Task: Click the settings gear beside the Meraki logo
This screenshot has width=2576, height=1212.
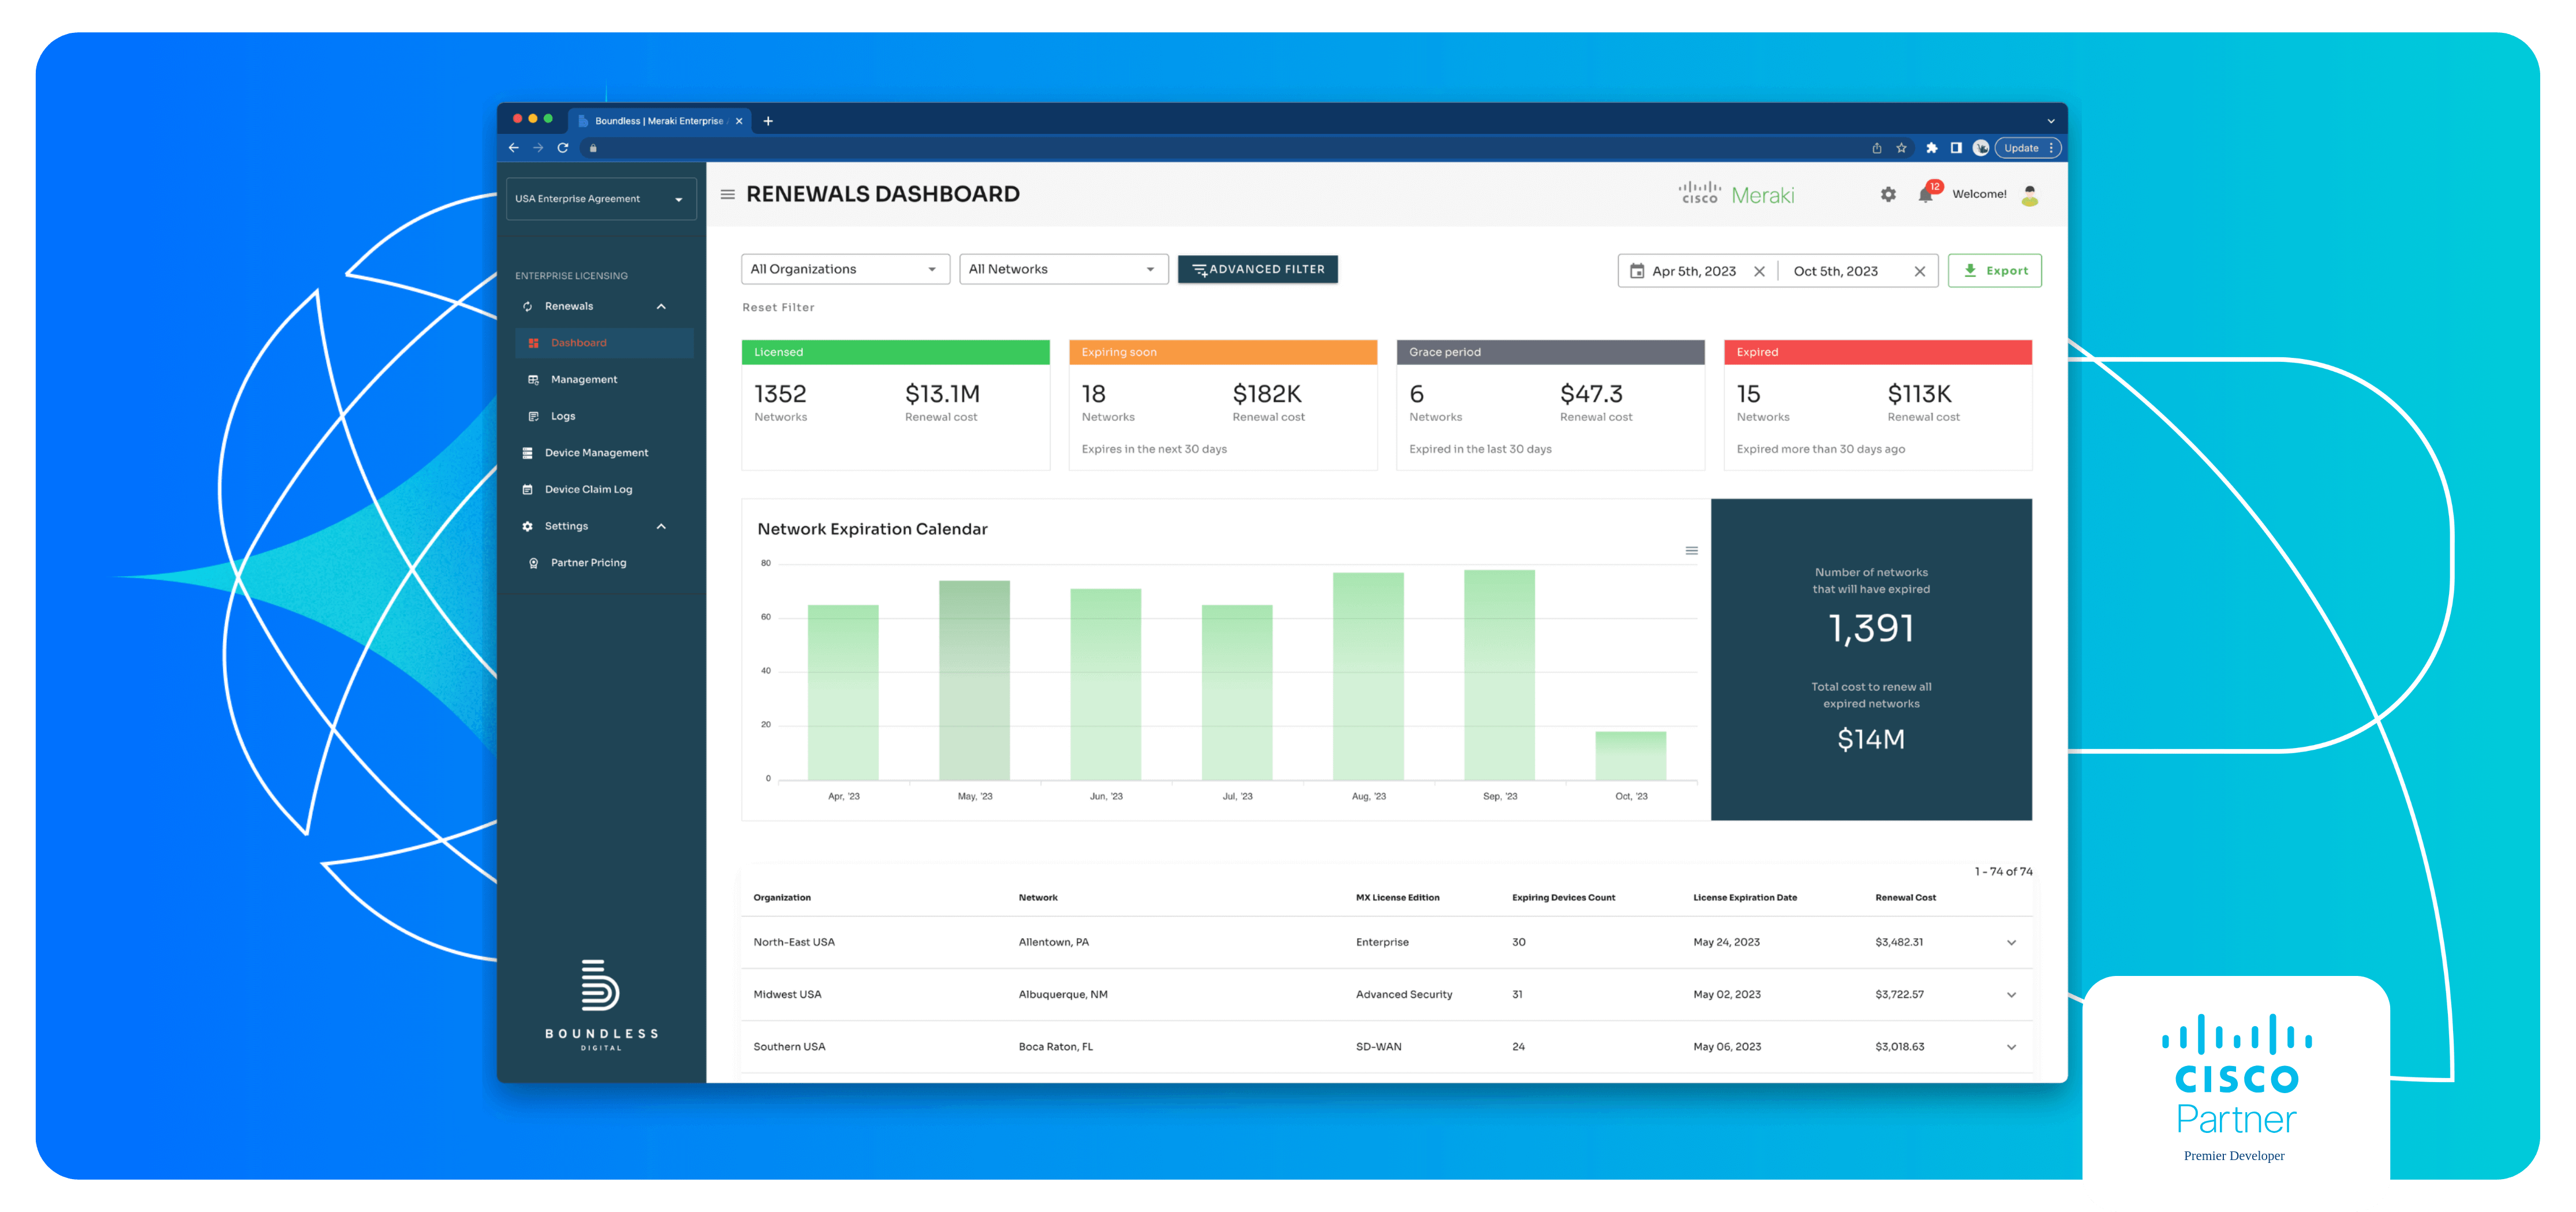Action: pyautogui.click(x=1888, y=195)
